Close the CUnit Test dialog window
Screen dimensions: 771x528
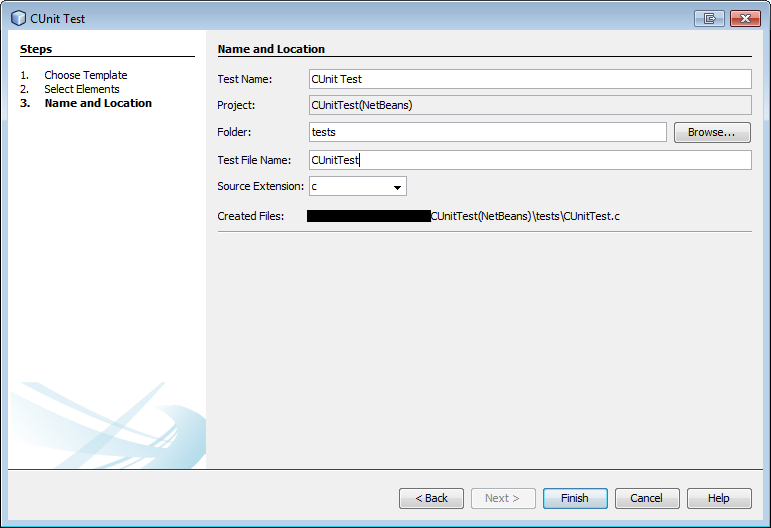coord(744,18)
